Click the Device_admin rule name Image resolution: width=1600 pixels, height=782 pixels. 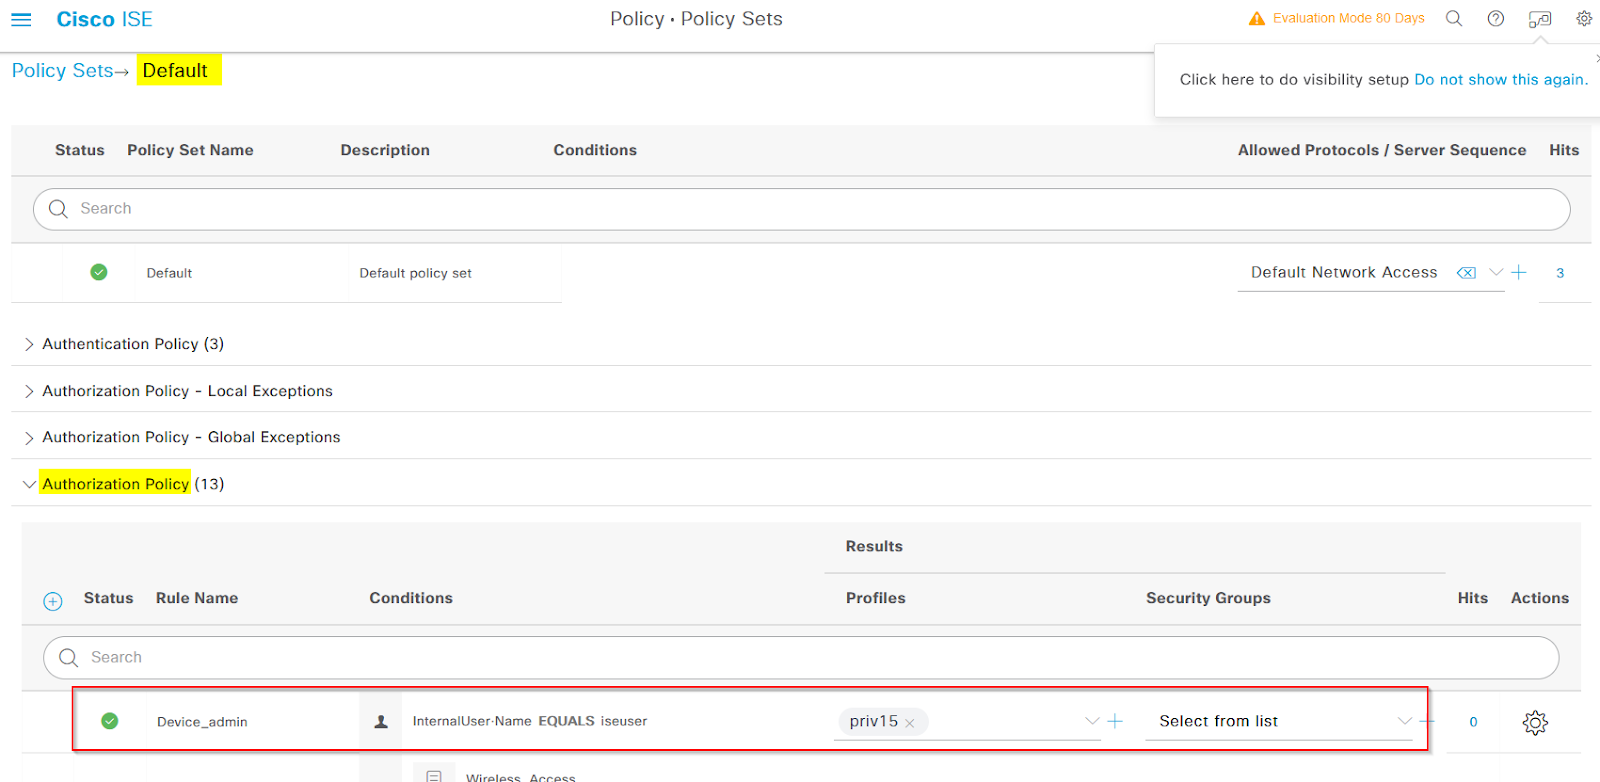202,722
